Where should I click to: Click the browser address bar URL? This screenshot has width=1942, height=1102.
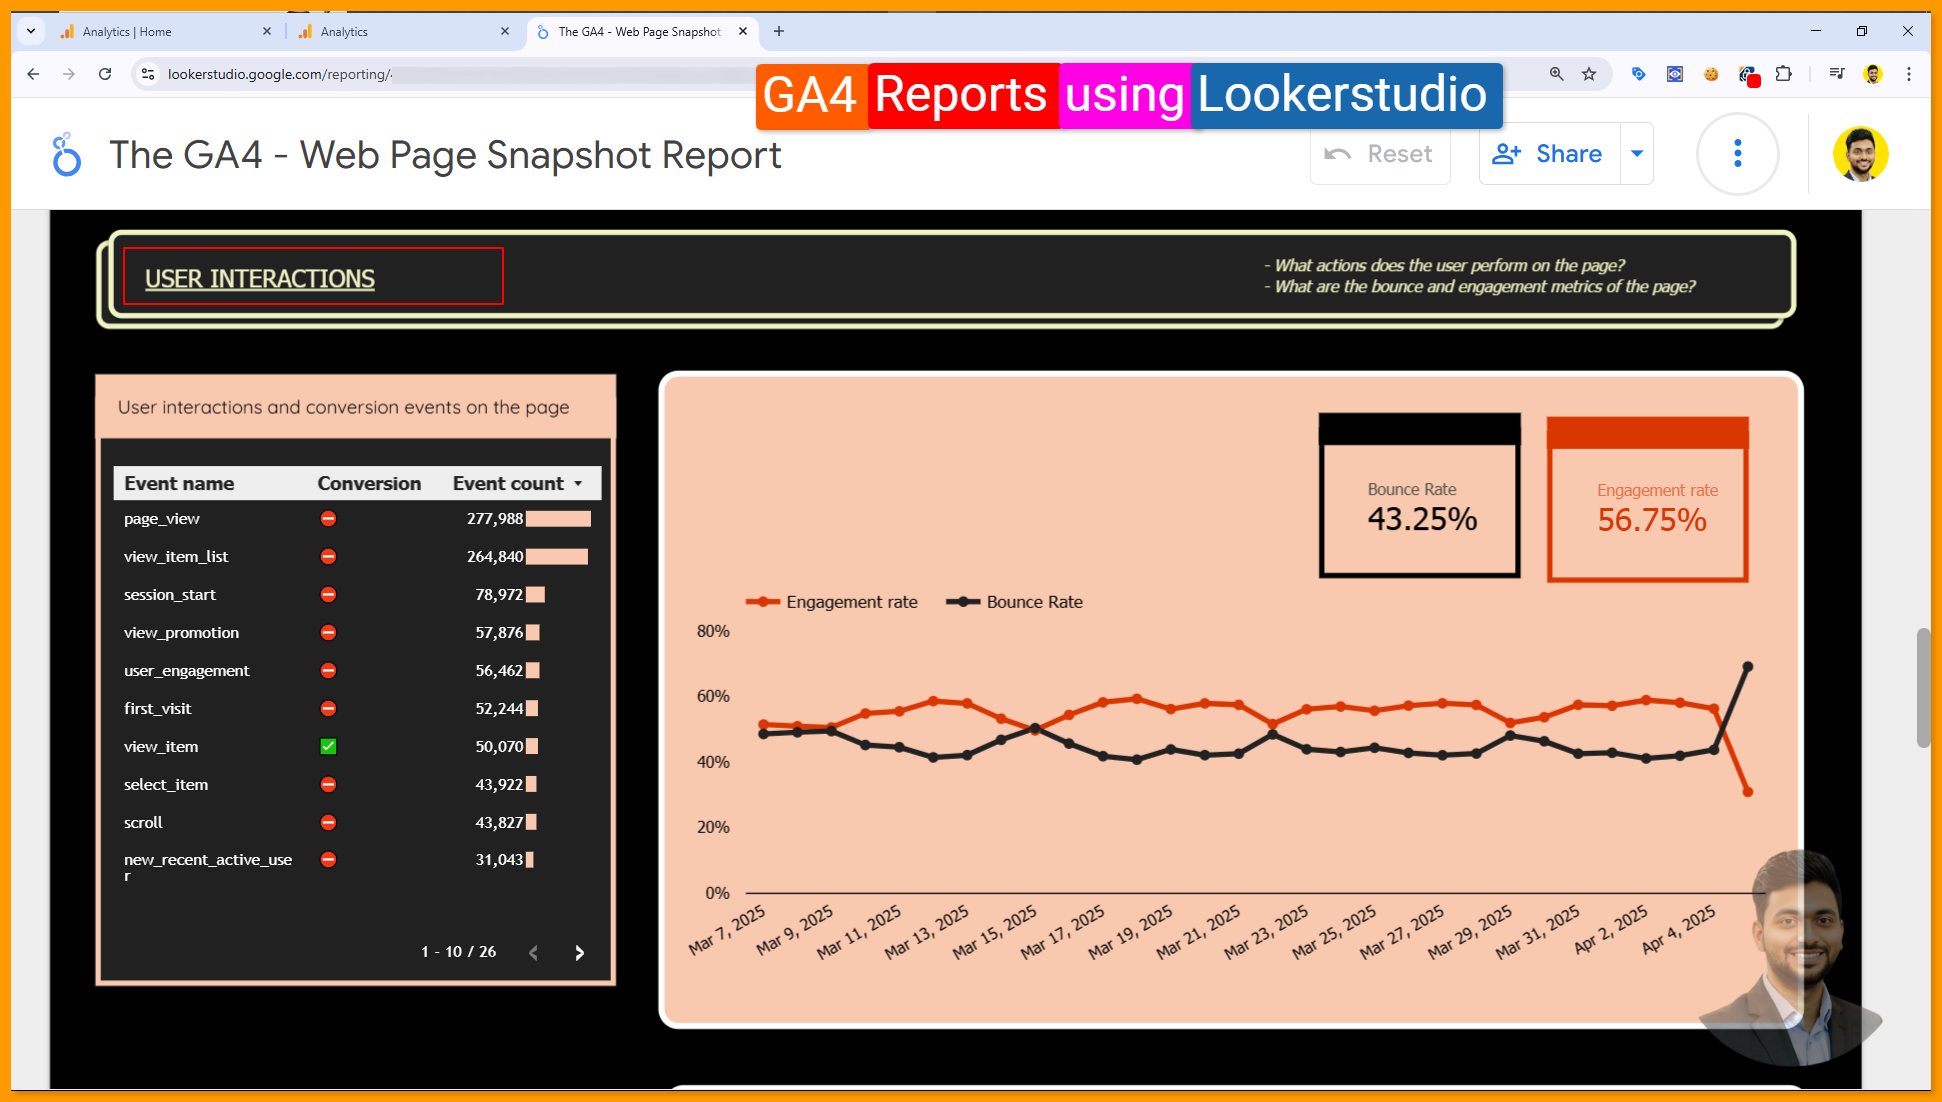pos(280,74)
